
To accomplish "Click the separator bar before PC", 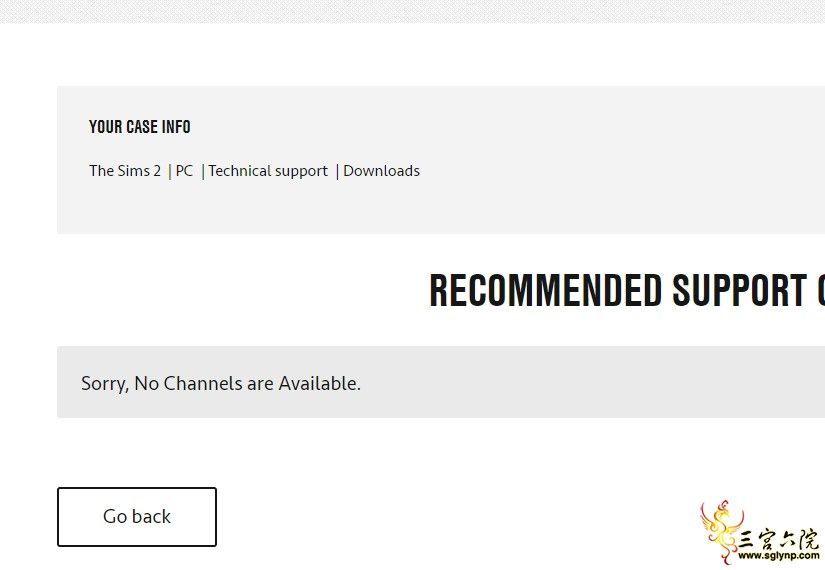I will pos(169,172).
